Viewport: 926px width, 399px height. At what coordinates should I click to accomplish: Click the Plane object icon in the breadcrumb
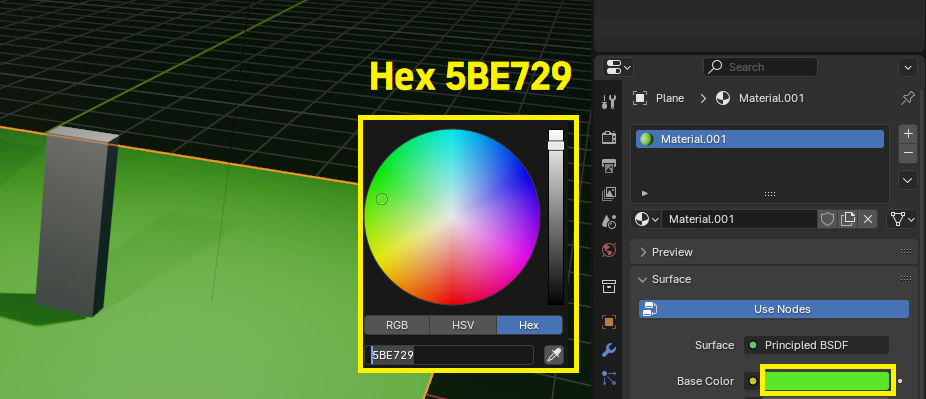tap(640, 99)
